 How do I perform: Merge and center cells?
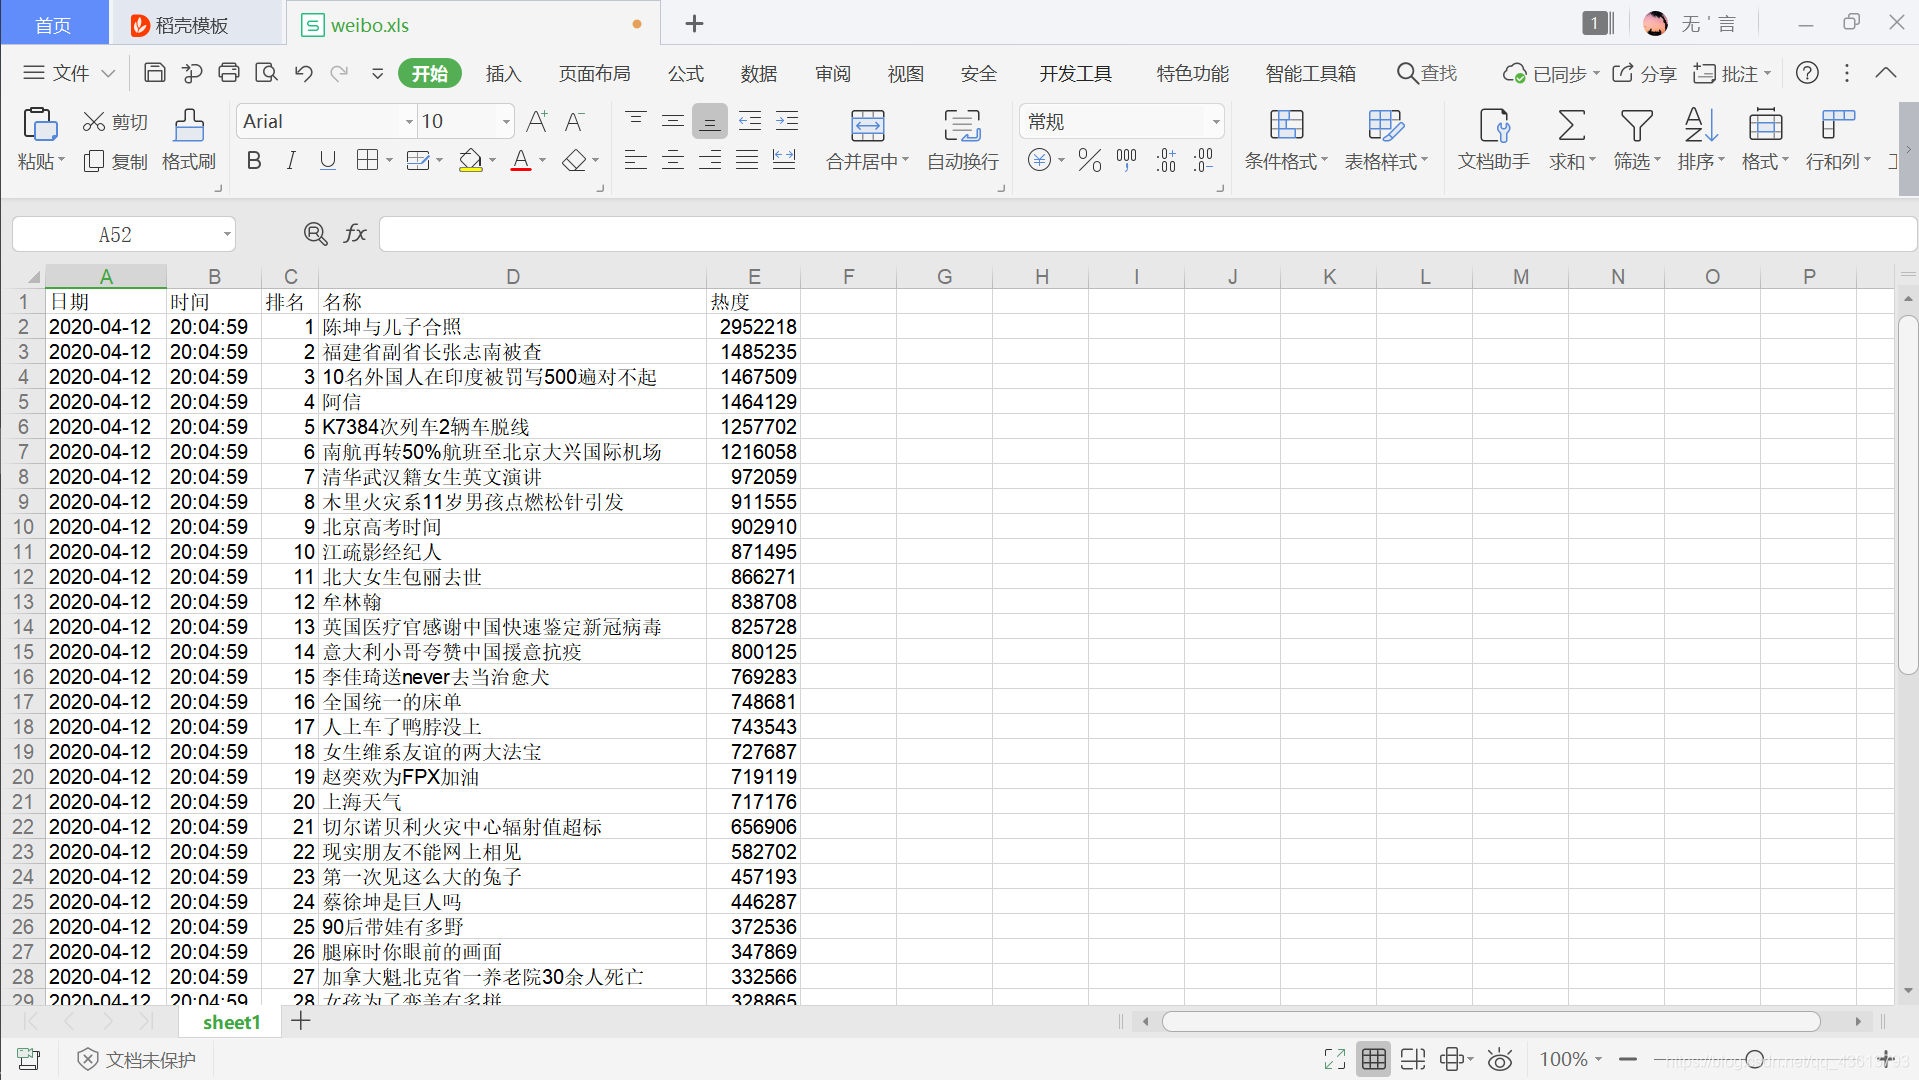[867, 140]
